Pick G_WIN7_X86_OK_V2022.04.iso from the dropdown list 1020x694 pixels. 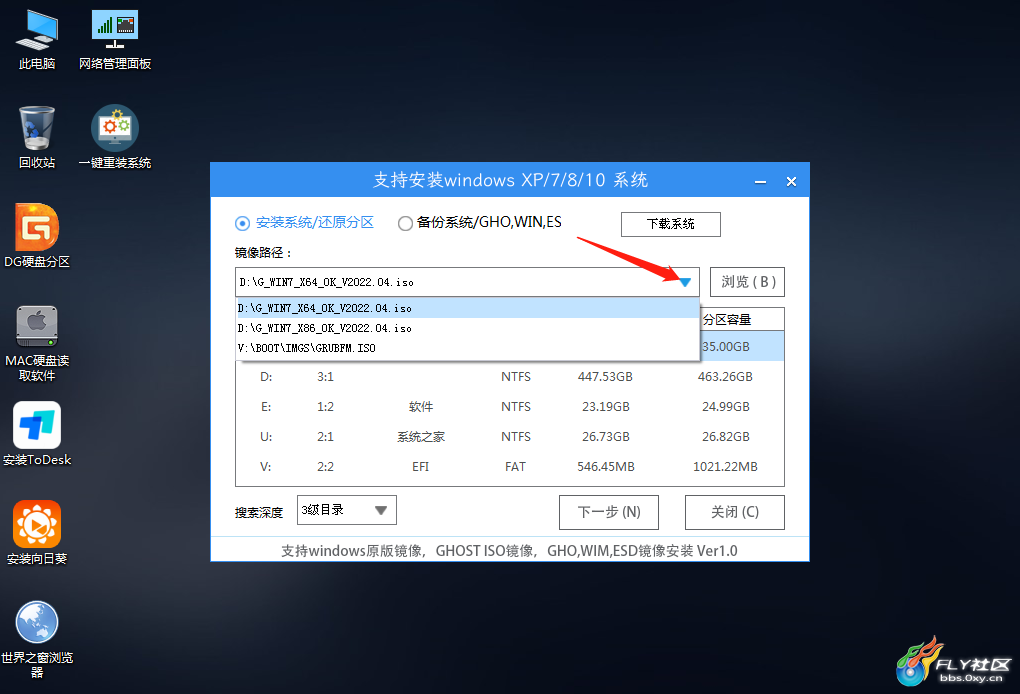click(x=467, y=328)
